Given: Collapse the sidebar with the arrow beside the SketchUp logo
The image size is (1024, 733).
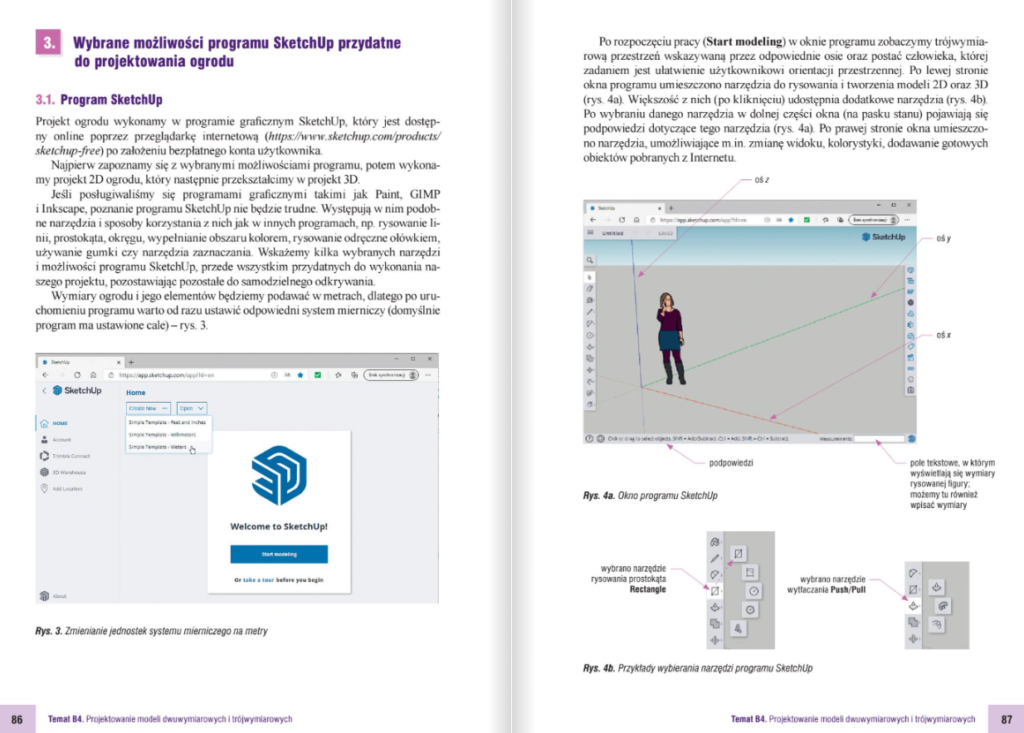Looking at the screenshot, I should [44, 391].
